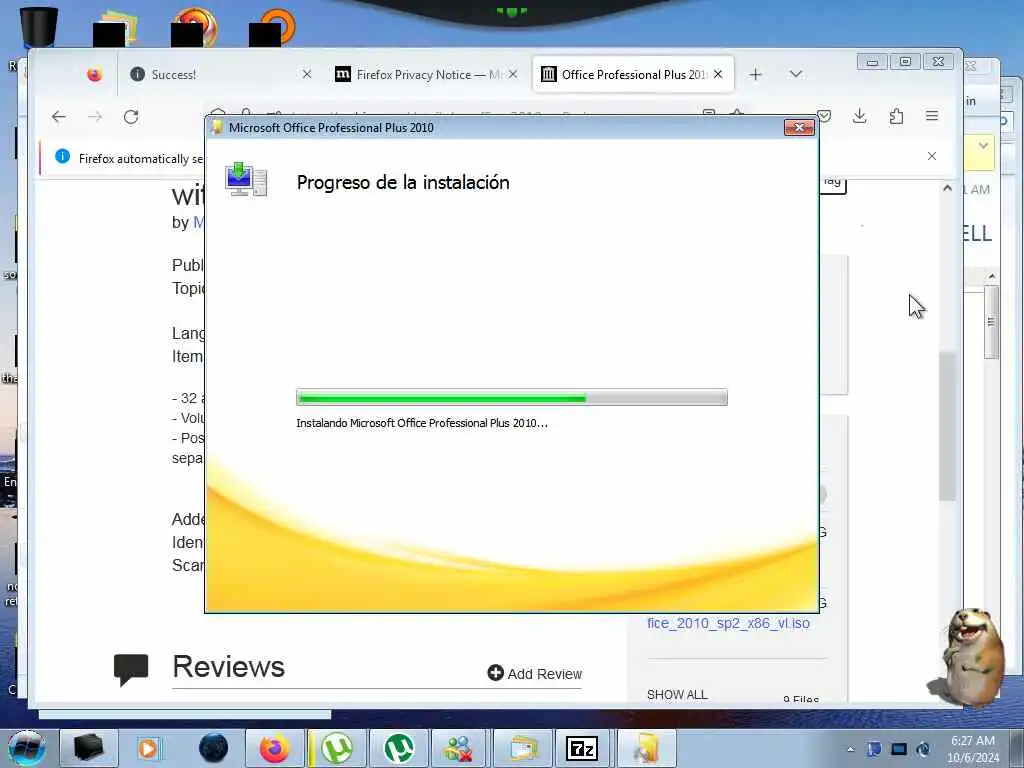The height and width of the screenshot is (768, 1024).
Task: Open the dark globe taskbar icon
Action: pos(214,748)
